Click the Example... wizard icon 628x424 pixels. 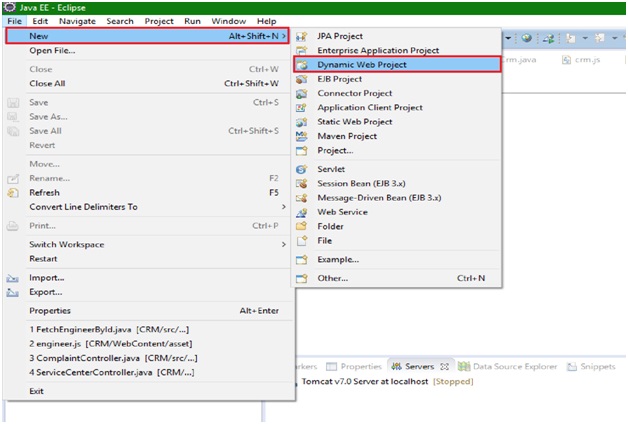point(301,260)
